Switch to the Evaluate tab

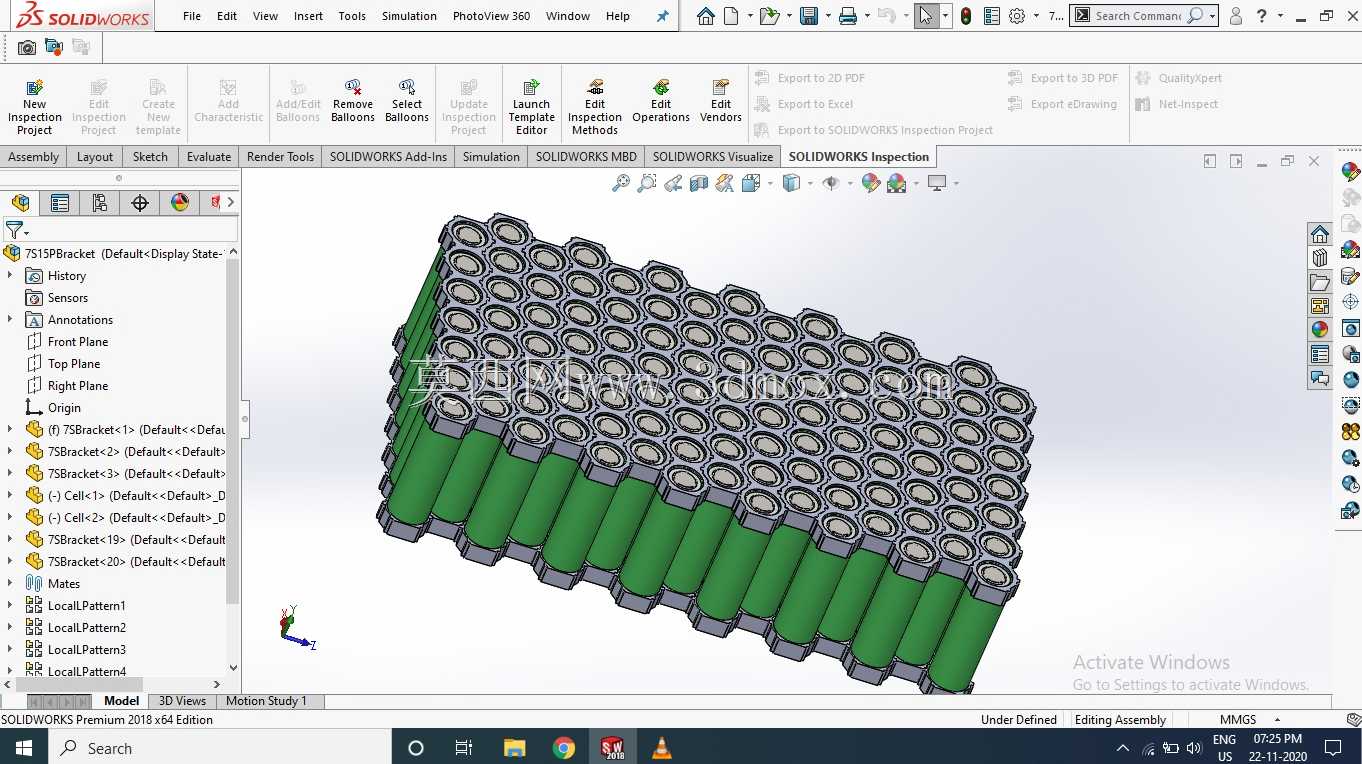point(209,157)
